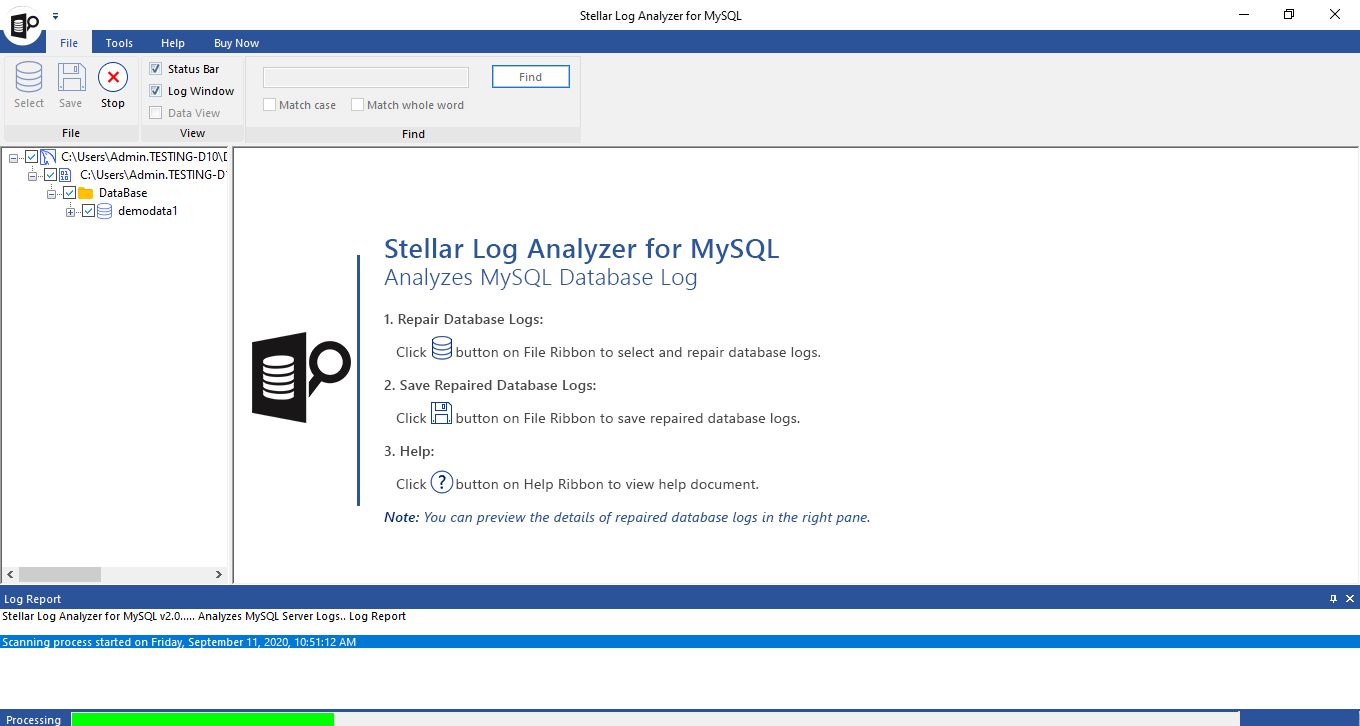The height and width of the screenshot is (726, 1360).
Task: Click the green scan progress bar
Action: 203,719
